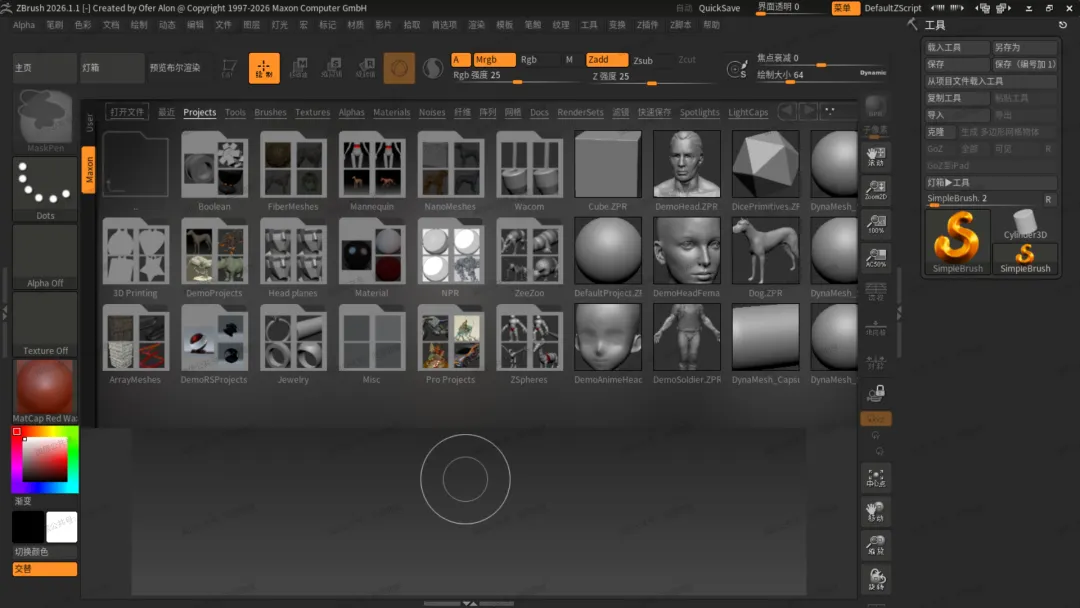
Task: Open the Alpha Off selector
Action: [x=45, y=257]
